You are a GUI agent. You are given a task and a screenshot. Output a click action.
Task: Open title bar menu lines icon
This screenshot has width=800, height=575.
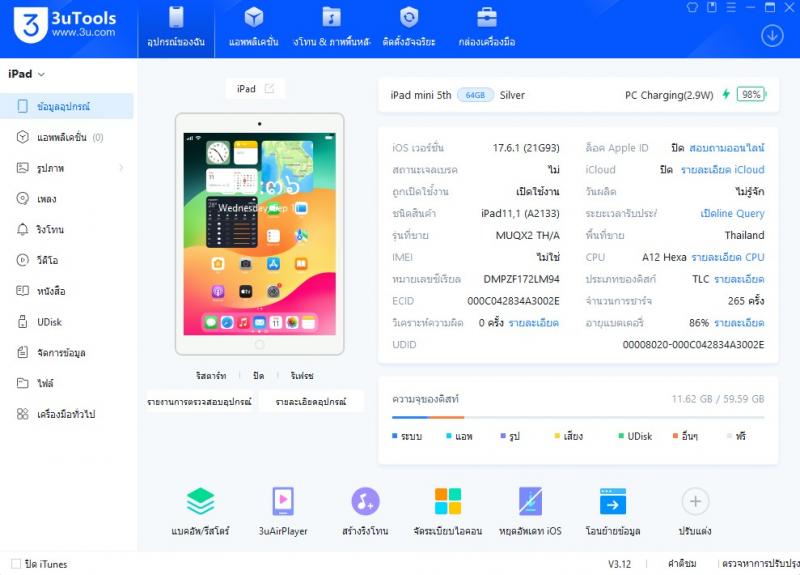coord(731,7)
